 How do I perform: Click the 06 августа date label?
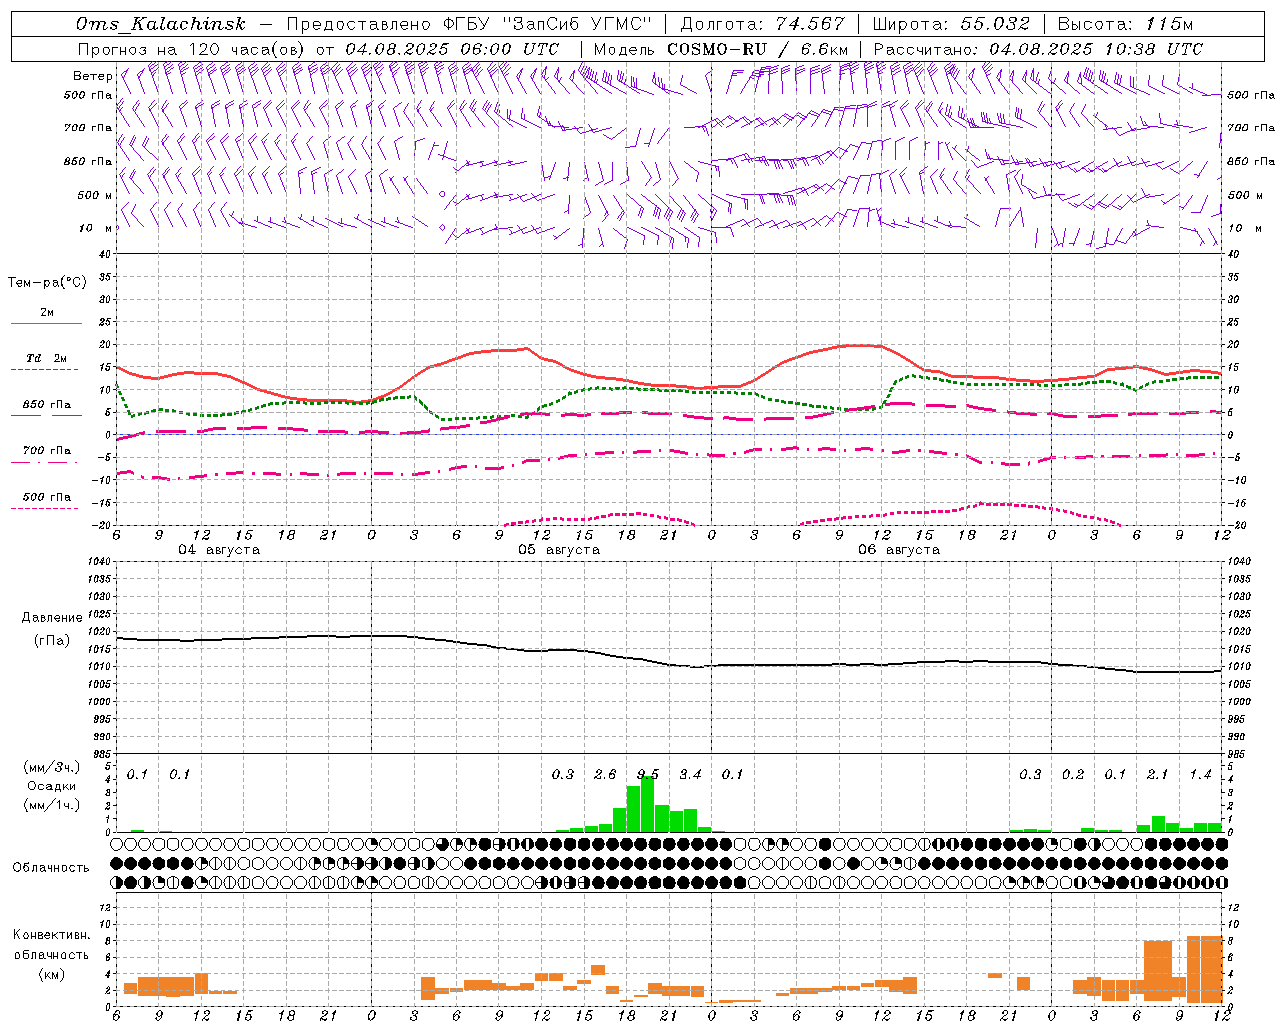899,550
